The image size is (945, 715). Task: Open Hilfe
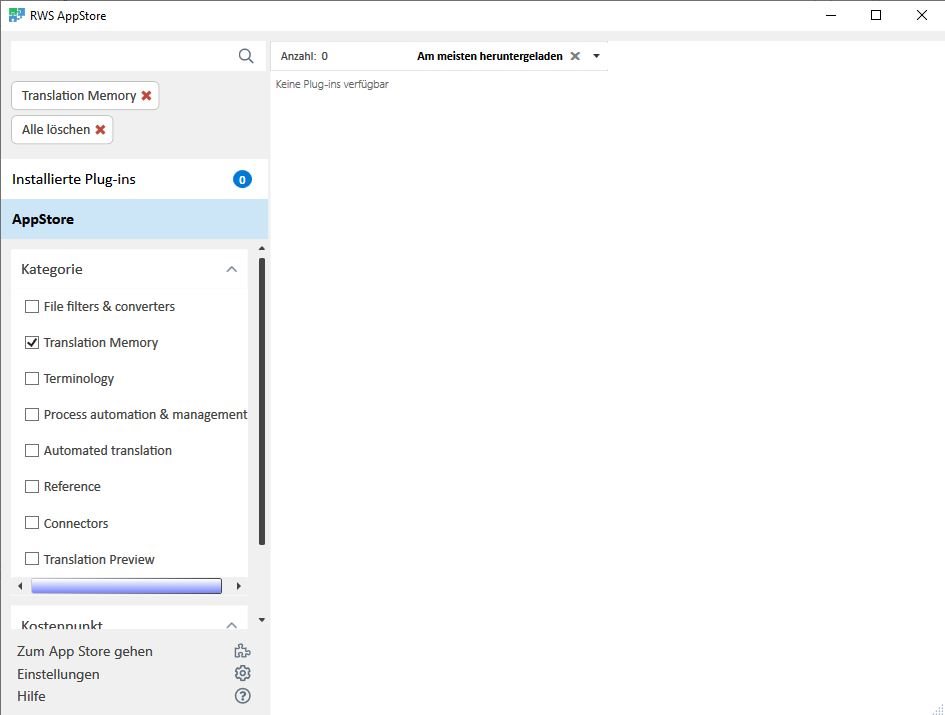tap(31, 696)
